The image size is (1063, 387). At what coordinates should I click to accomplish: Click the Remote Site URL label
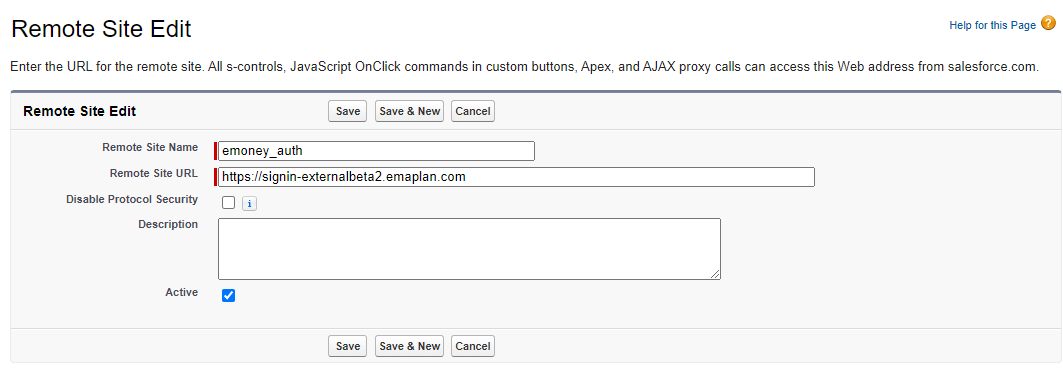154,174
